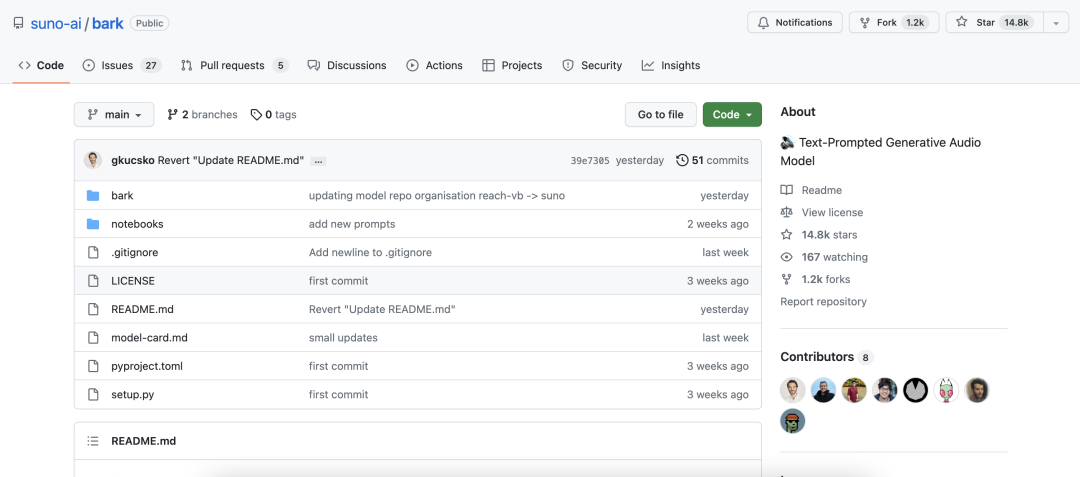1080x477 pixels.
Task: Click the folder icon of the bark row
Action: pos(93,195)
